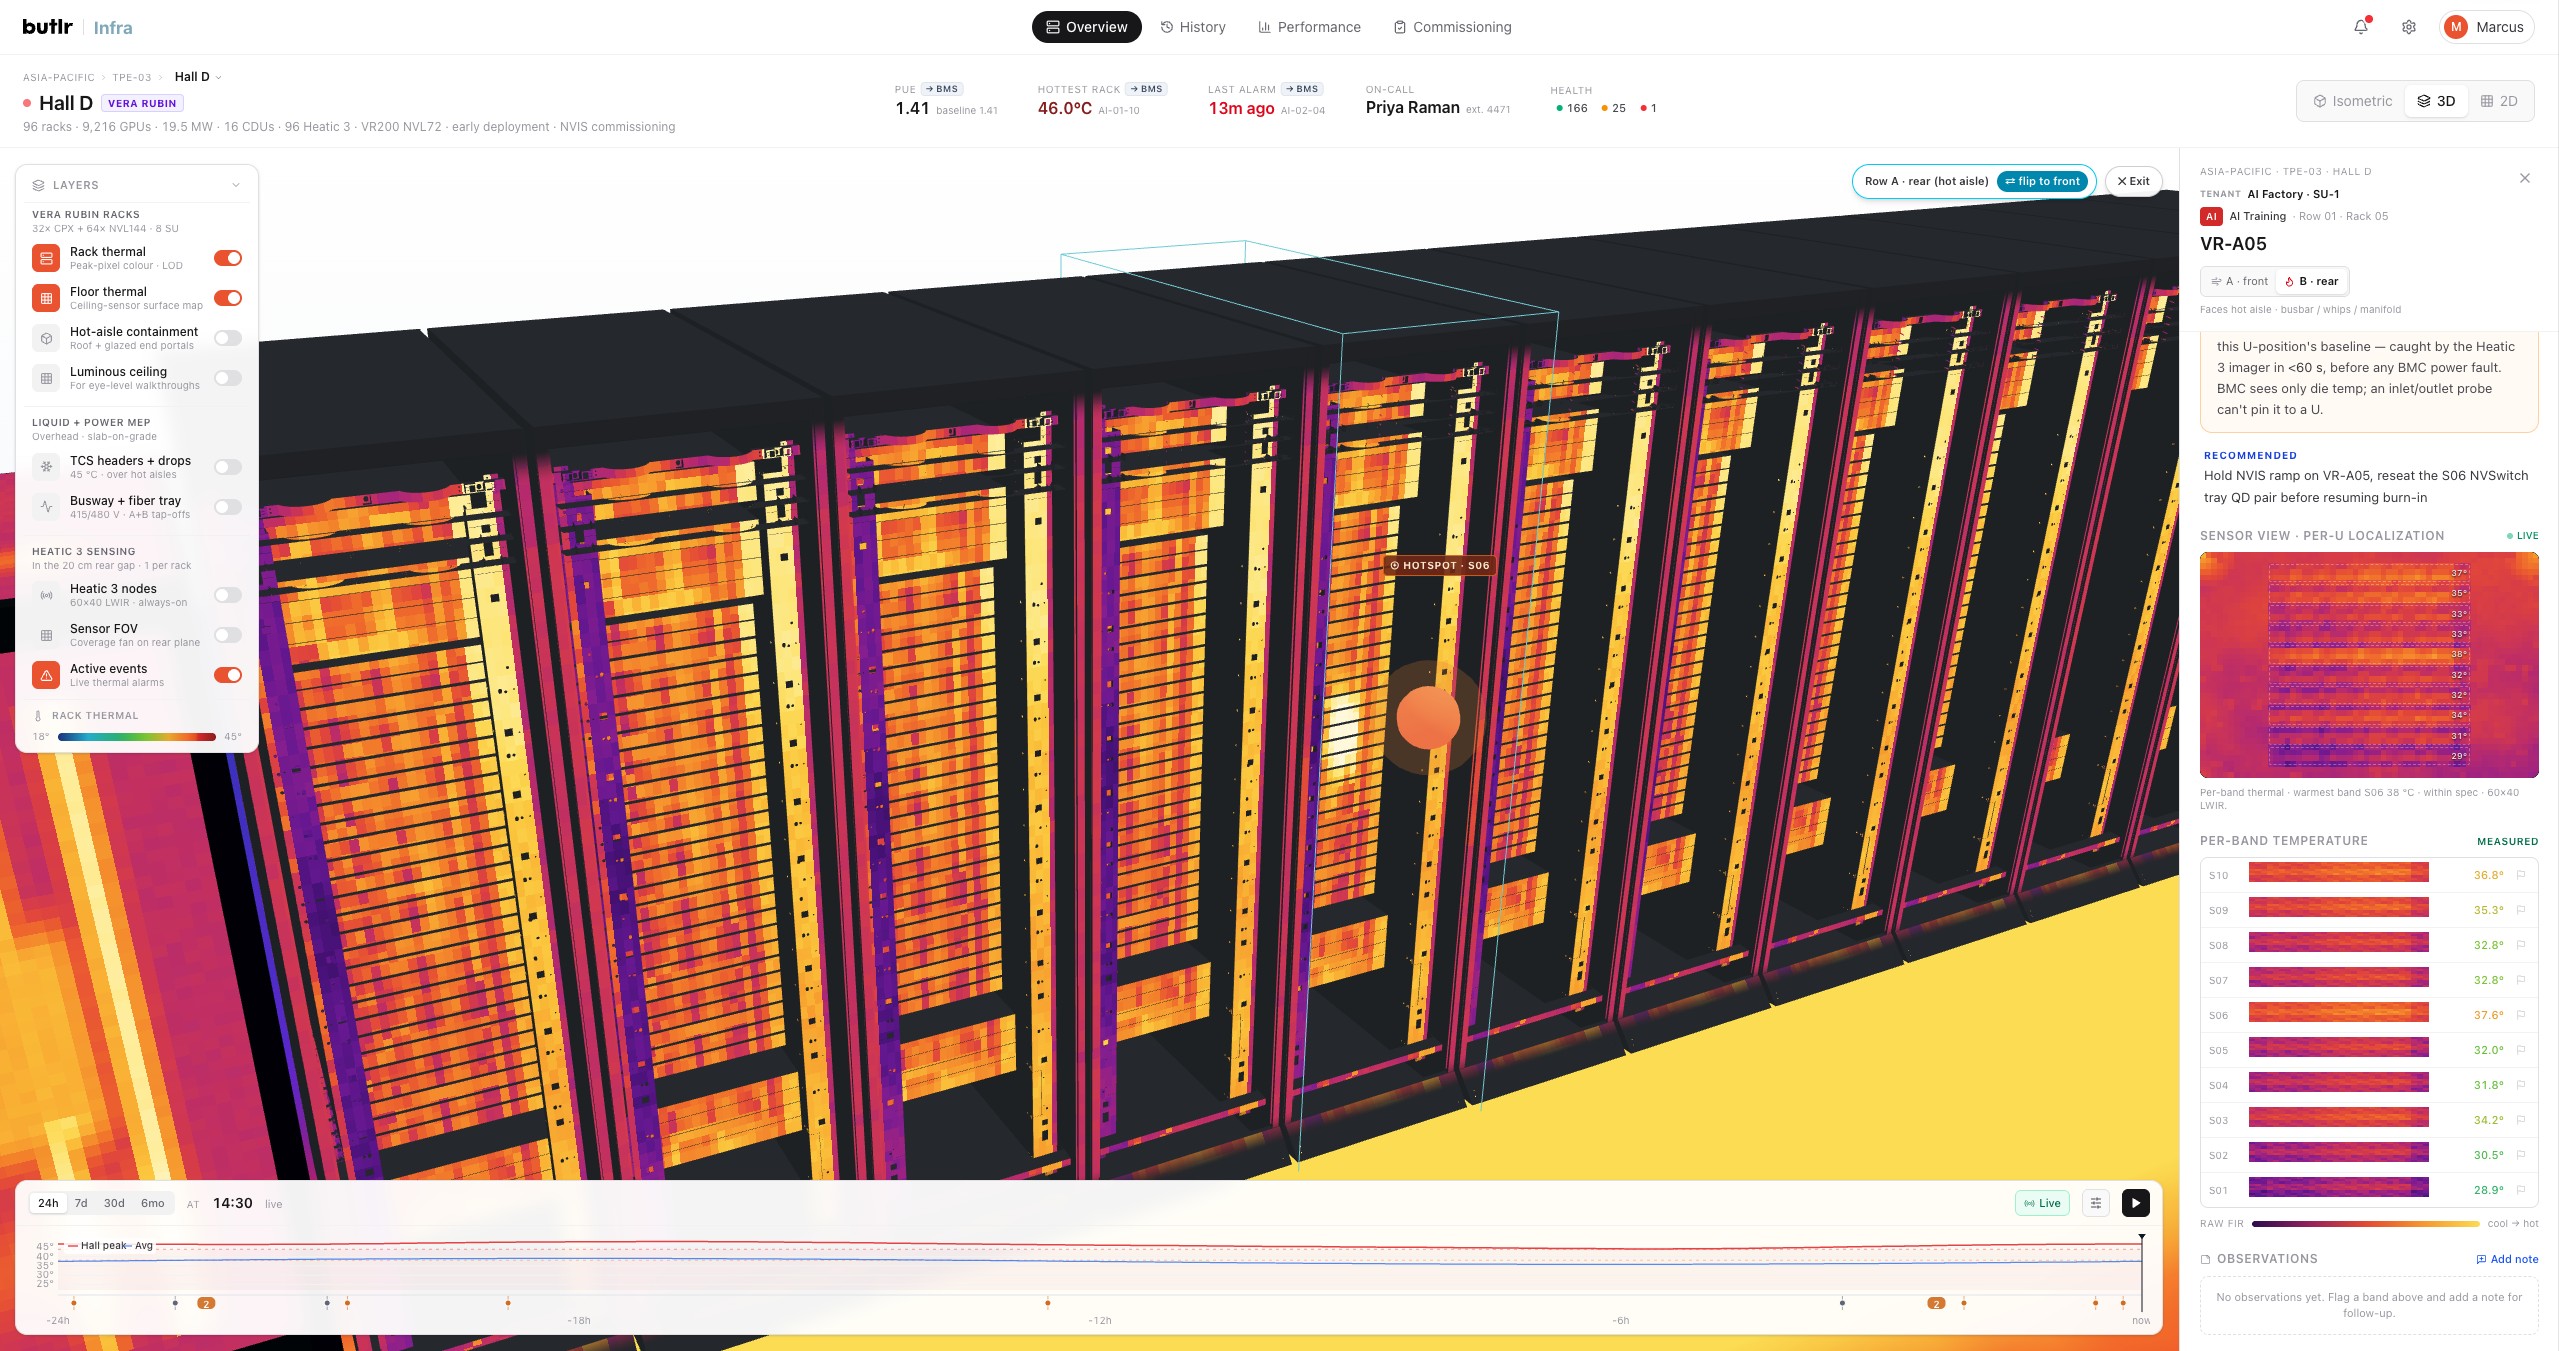
Task: Click the timeline event marker labeled 2 near -24h
Action: pyautogui.click(x=206, y=1303)
